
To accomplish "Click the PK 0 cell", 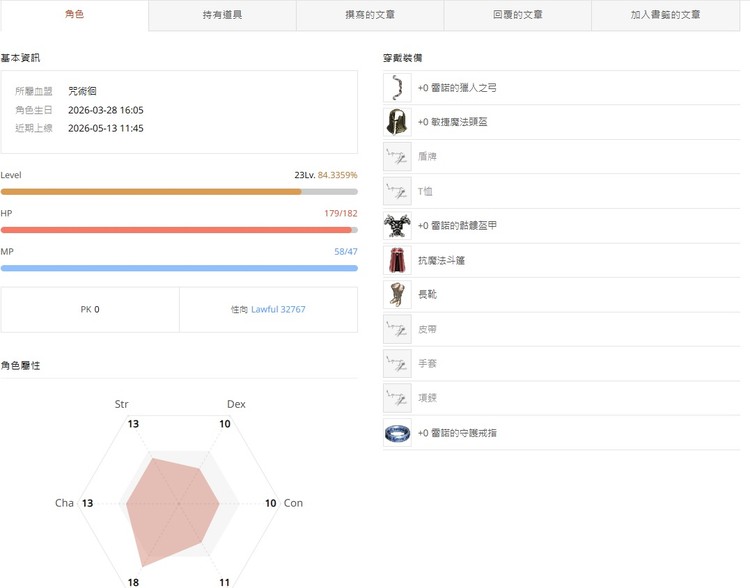I will pos(90,310).
